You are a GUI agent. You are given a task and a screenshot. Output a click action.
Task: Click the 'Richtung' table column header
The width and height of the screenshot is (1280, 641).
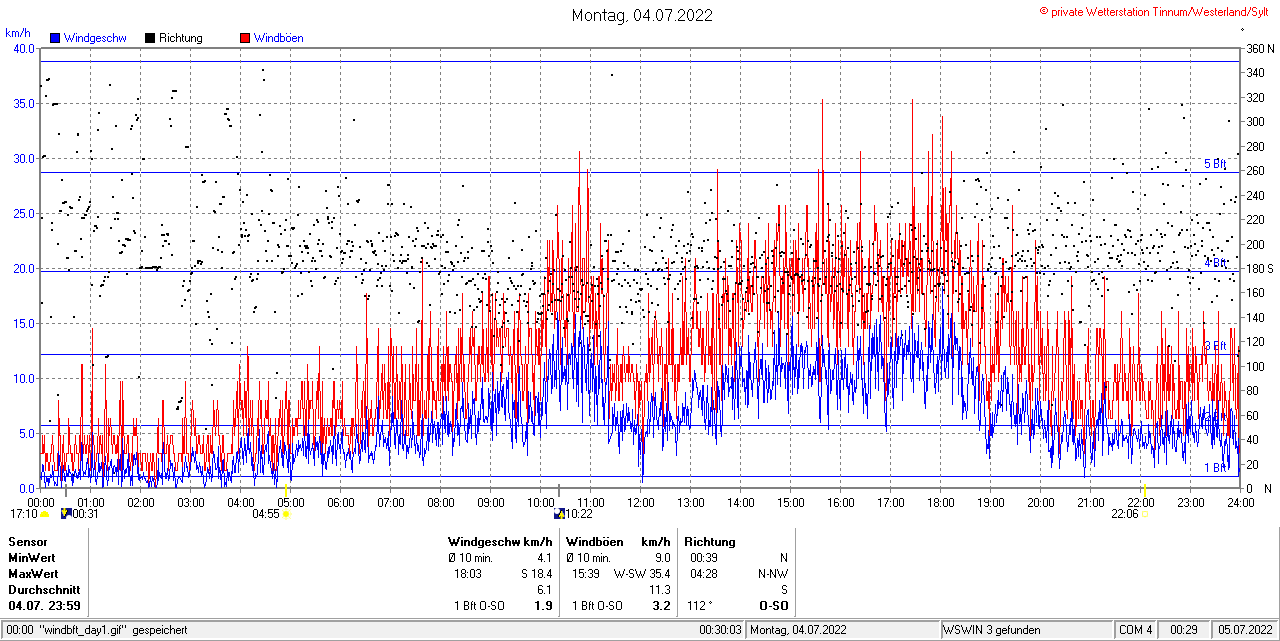[x=710, y=542]
